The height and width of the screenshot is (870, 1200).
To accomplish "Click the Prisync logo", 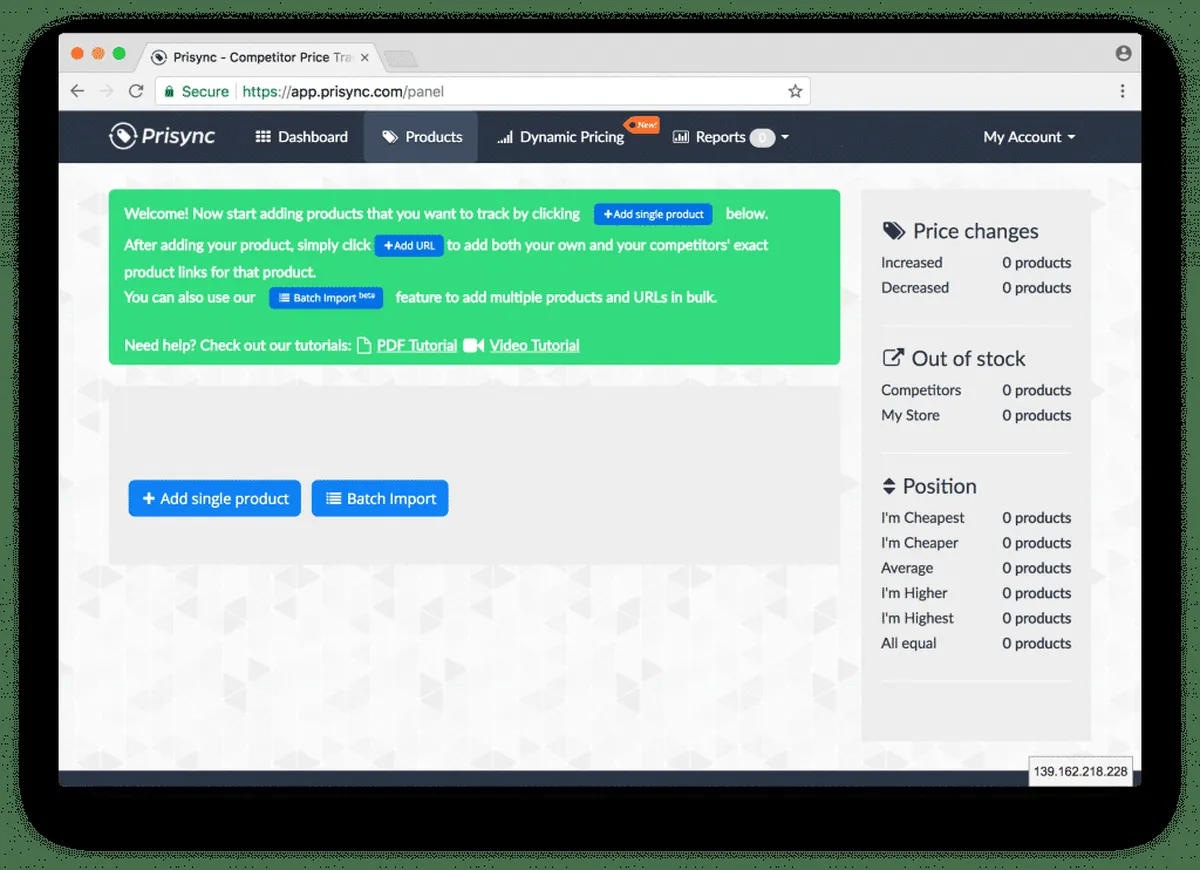I will [162, 136].
